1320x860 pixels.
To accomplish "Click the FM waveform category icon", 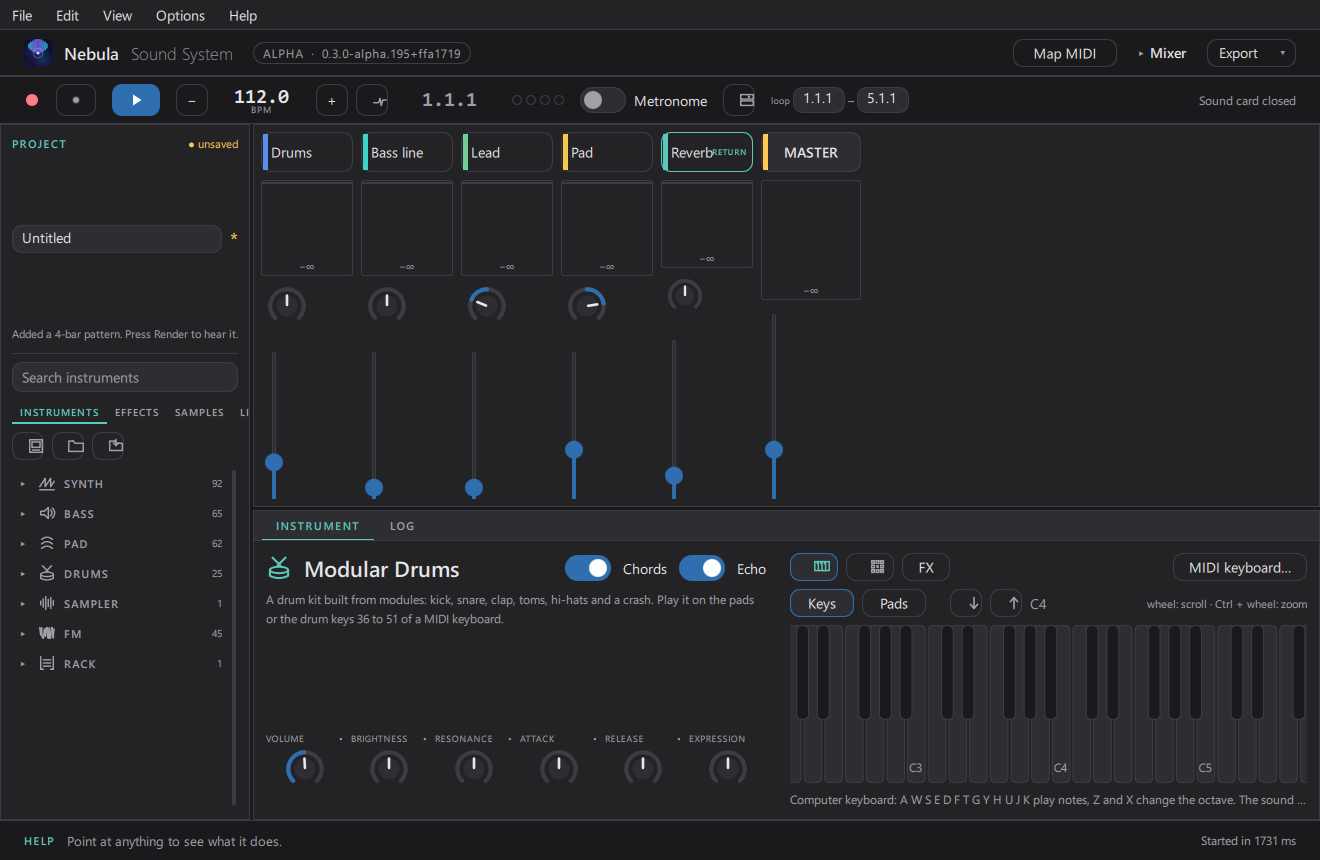I will click(x=47, y=634).
